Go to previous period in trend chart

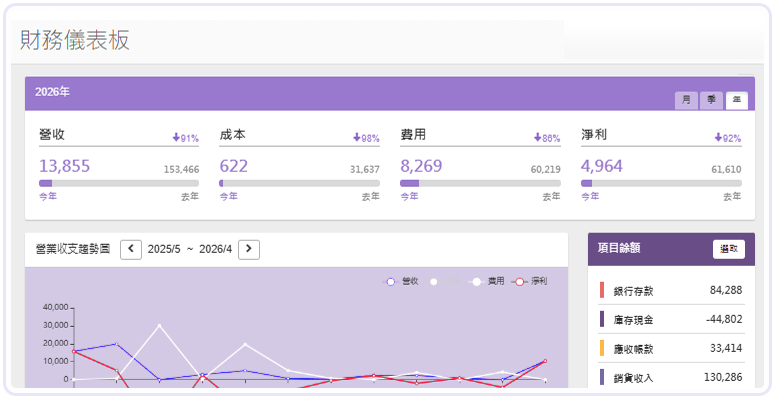[x=131, y=249]
